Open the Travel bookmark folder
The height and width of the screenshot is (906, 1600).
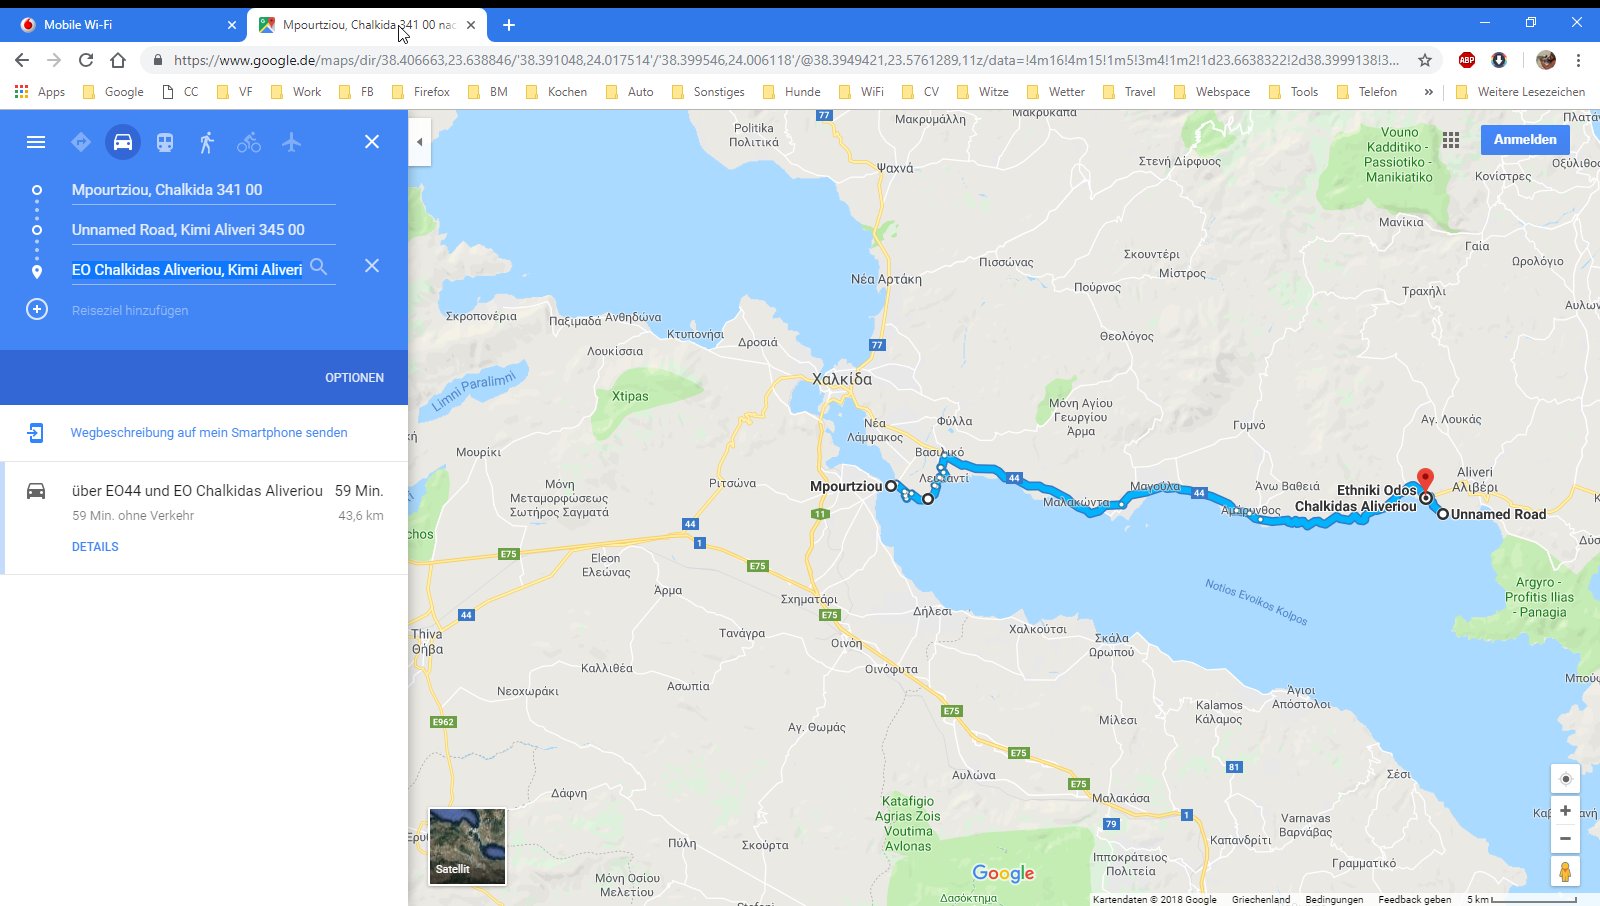tap(1129, 91)
